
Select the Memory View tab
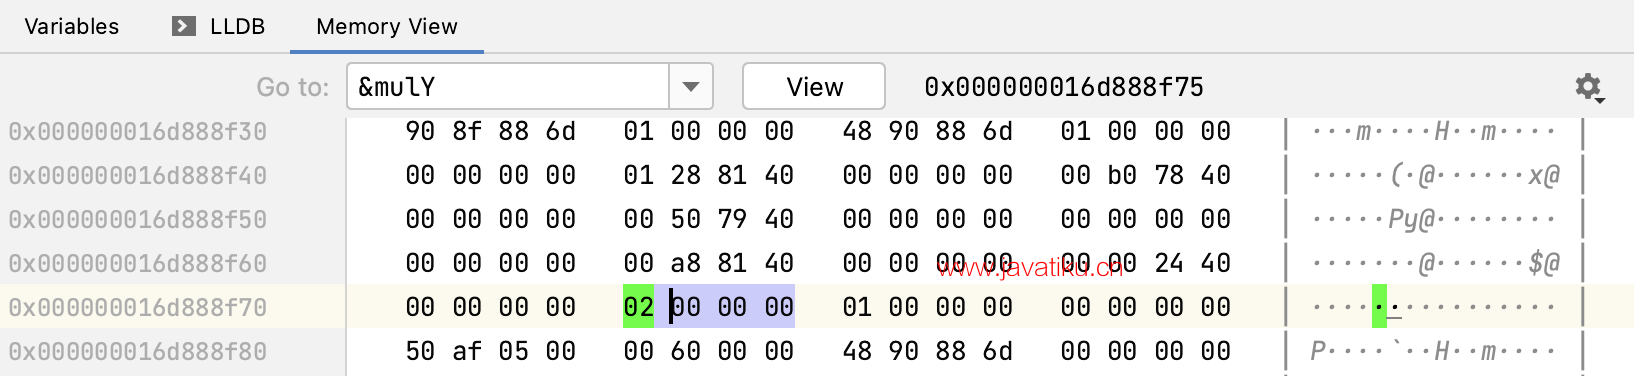387,26
